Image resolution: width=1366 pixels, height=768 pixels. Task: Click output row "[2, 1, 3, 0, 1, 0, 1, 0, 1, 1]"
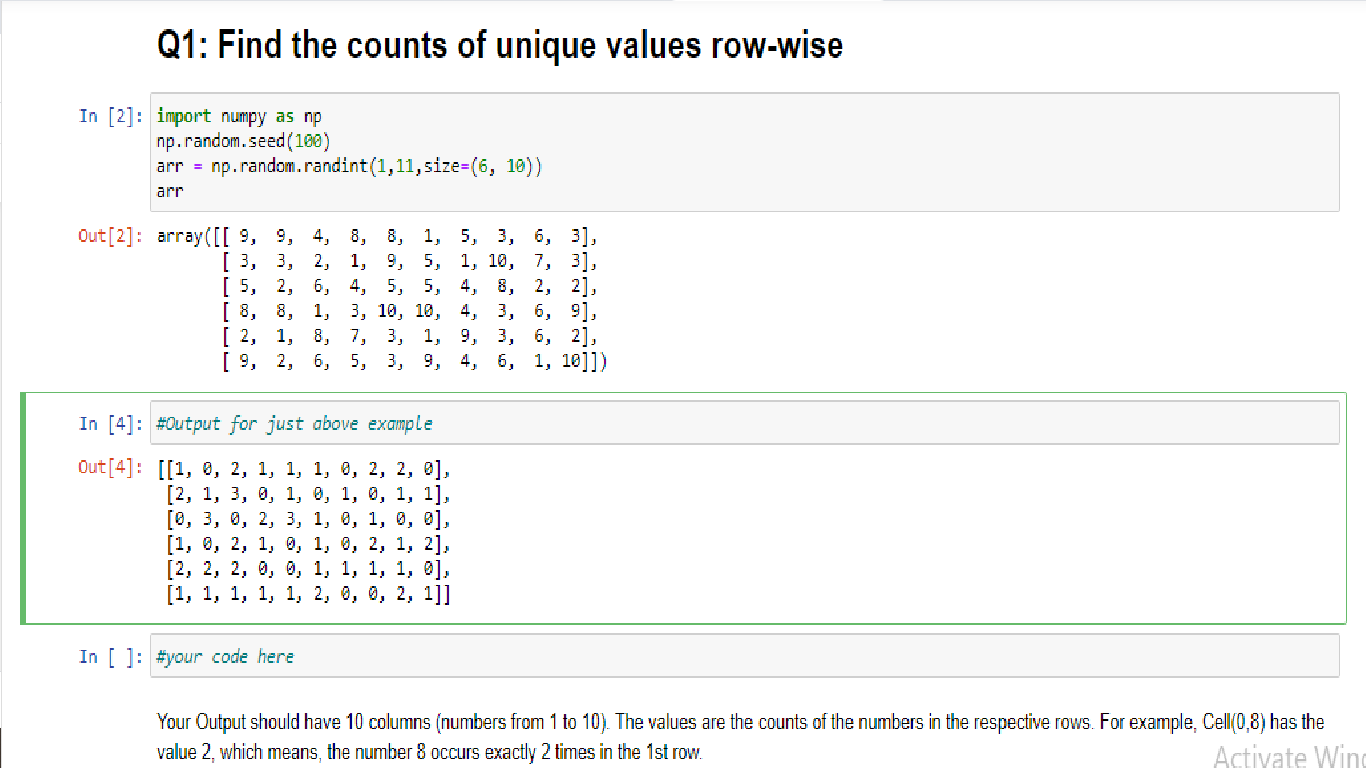pos(309,494)
